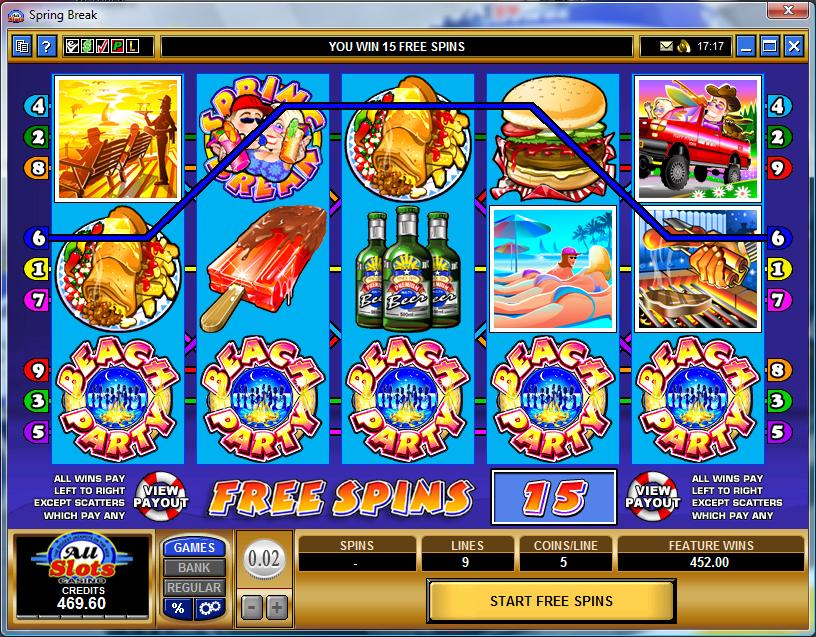Open left View Payout lifebuoy button

point(161,496)
